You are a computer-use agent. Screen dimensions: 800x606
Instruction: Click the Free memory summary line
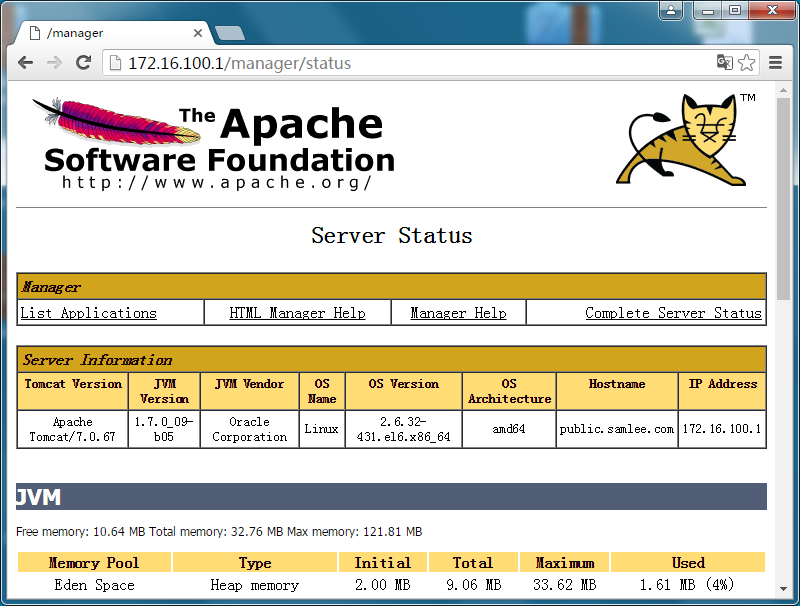[219, 532]
